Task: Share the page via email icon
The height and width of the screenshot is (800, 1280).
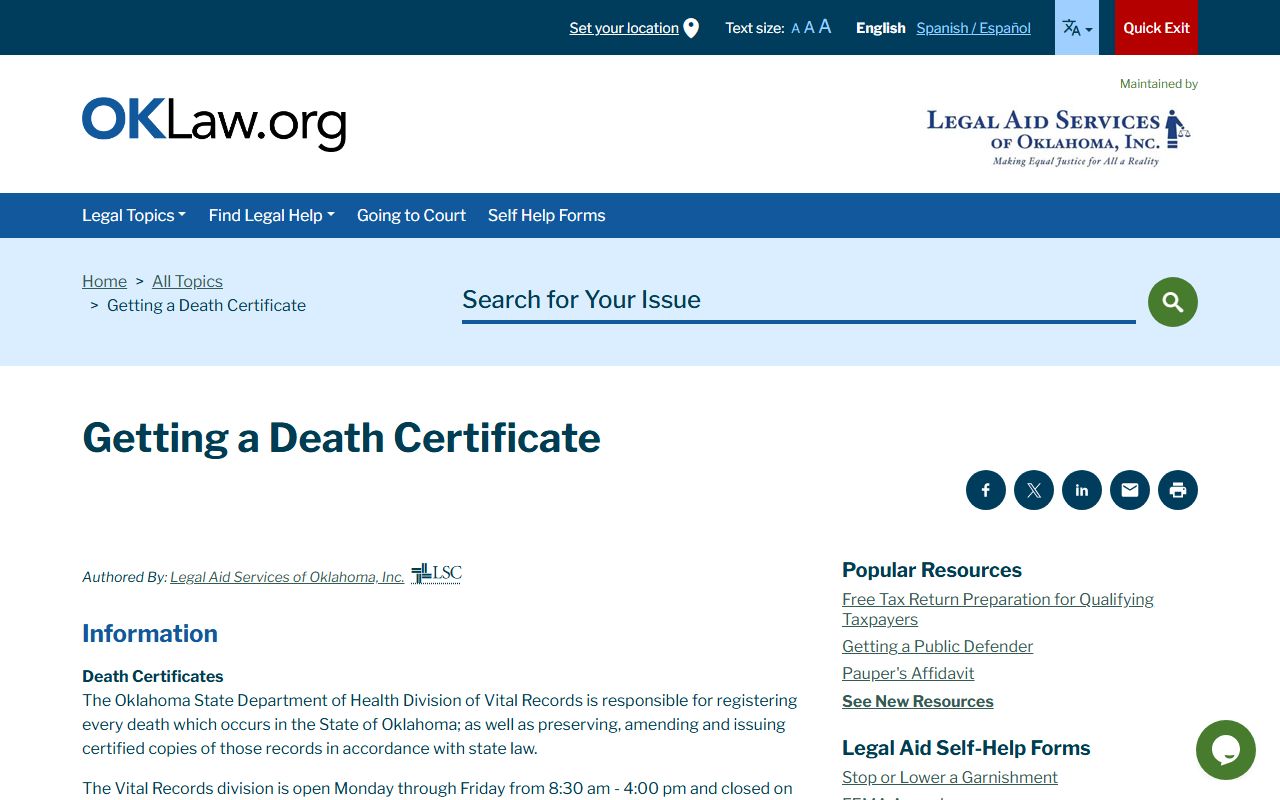Action: (x=1130, y=490)
